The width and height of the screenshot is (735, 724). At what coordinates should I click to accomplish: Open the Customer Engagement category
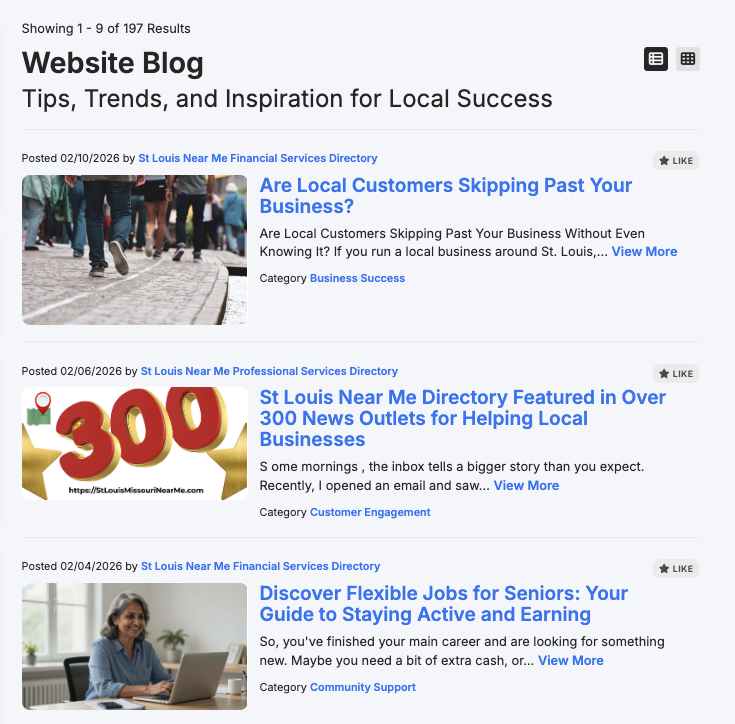[370, 512]
